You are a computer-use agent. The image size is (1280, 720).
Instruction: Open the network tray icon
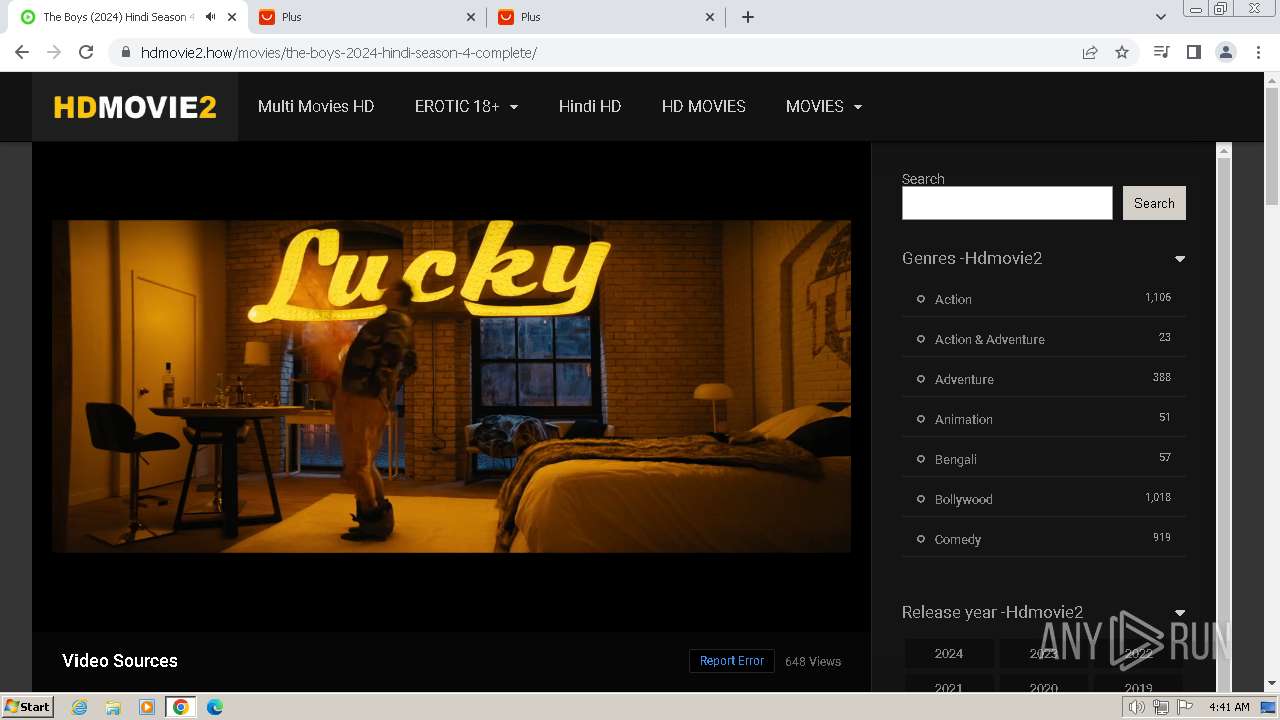(1161, 707)
